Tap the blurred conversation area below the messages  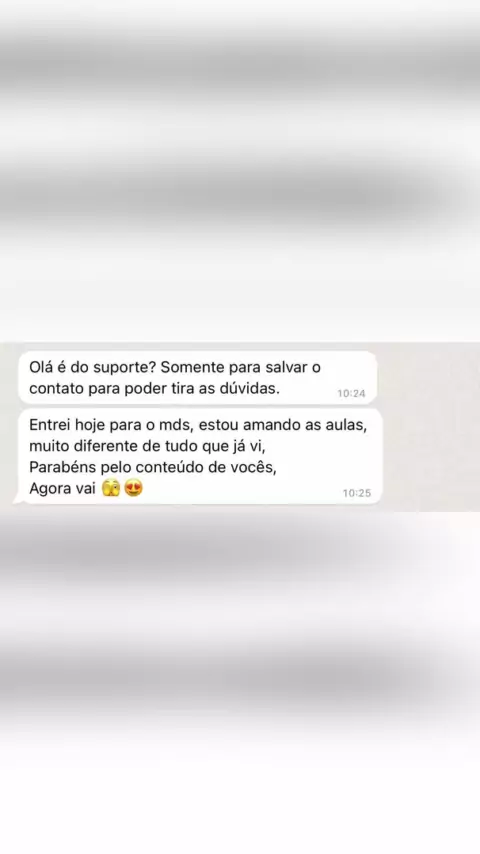point(240,681)
